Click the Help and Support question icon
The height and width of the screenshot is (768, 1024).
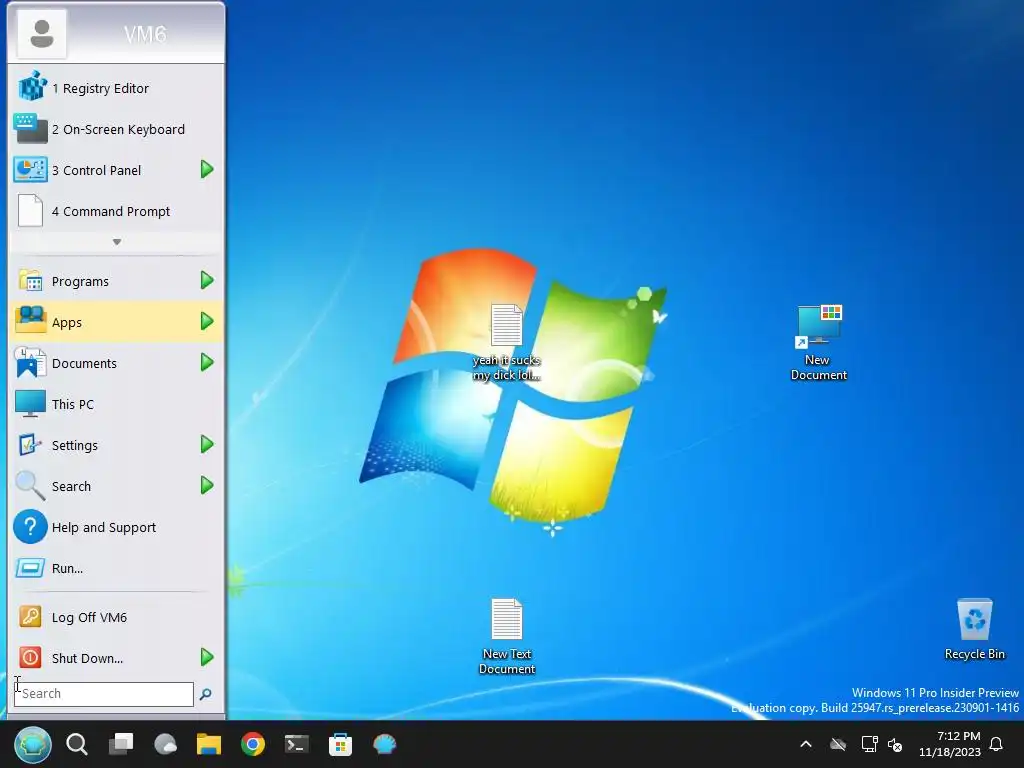30,527
